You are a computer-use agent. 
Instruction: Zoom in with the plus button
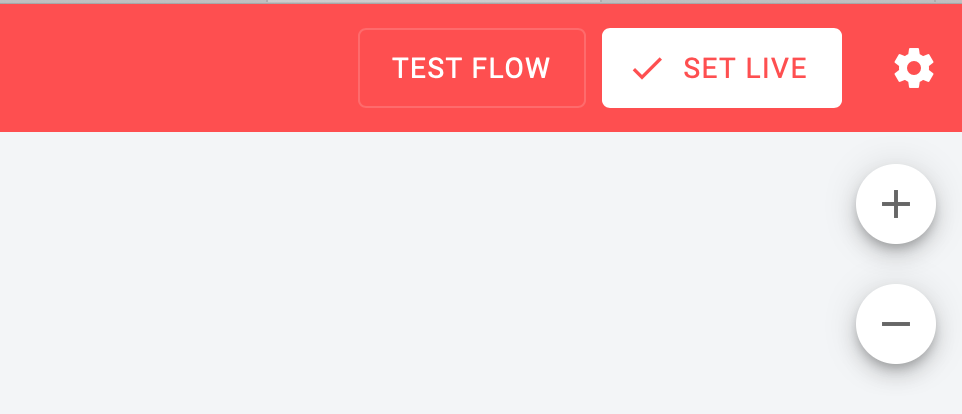pos(895,204)
